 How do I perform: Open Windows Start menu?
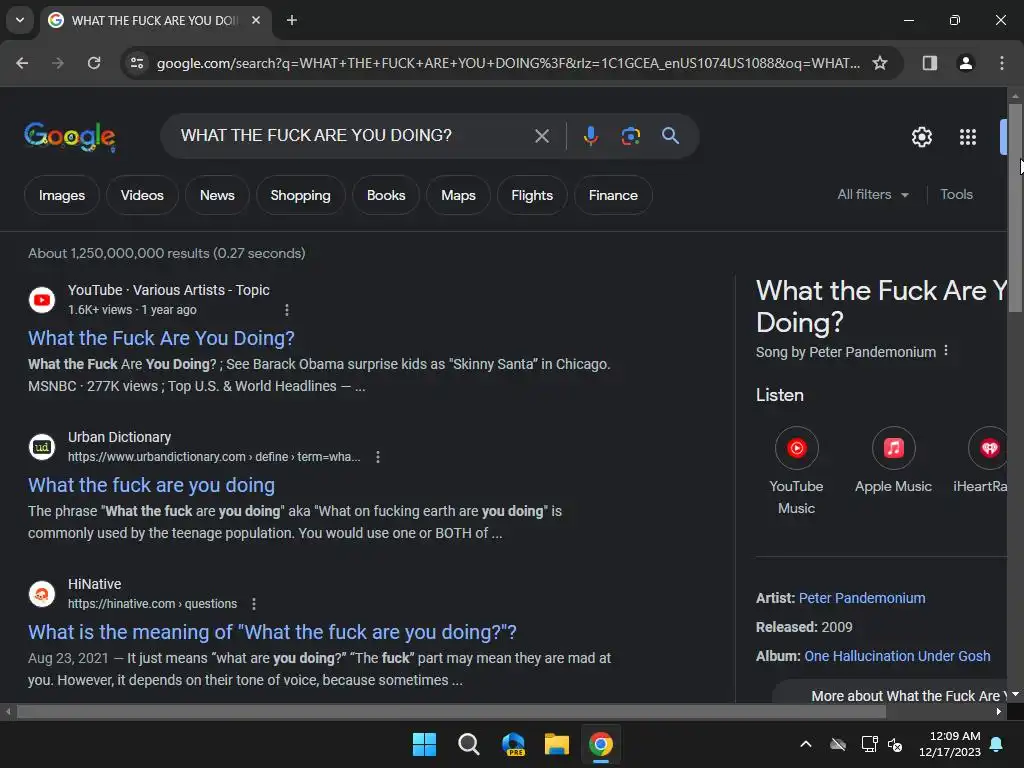[424, 744]
